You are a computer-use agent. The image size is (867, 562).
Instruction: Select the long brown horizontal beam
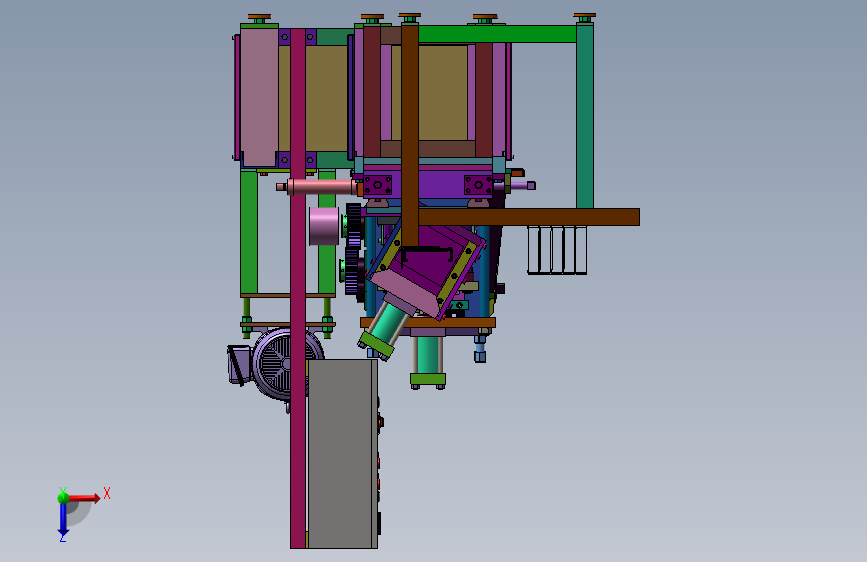pos(529,217)
